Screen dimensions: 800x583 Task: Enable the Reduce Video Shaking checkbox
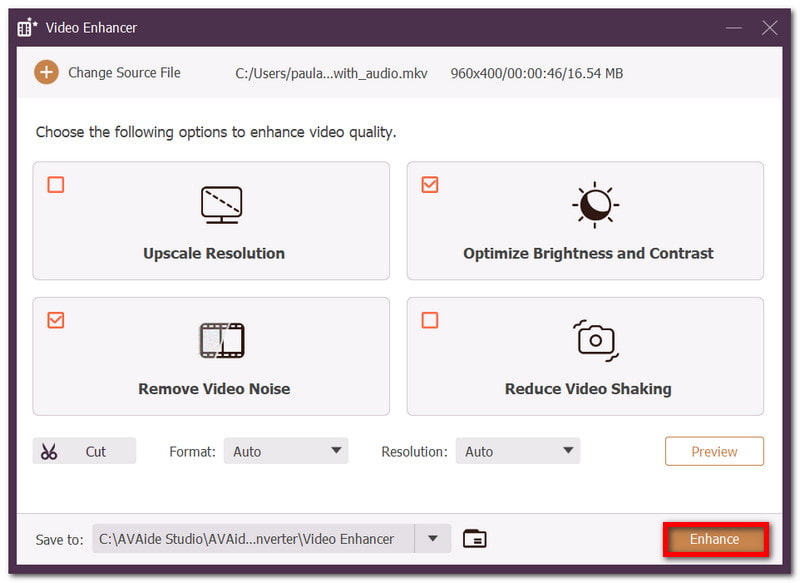pyautogui.click(x=430, y=320)
